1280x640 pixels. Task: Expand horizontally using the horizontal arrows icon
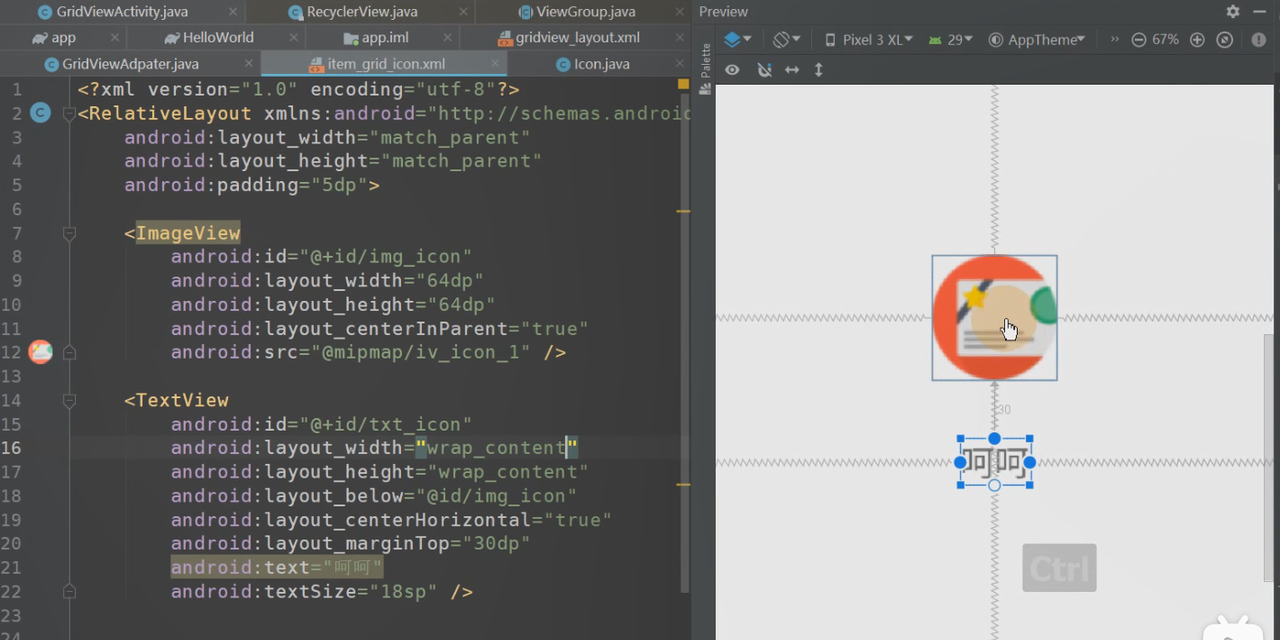click(792, 70)
